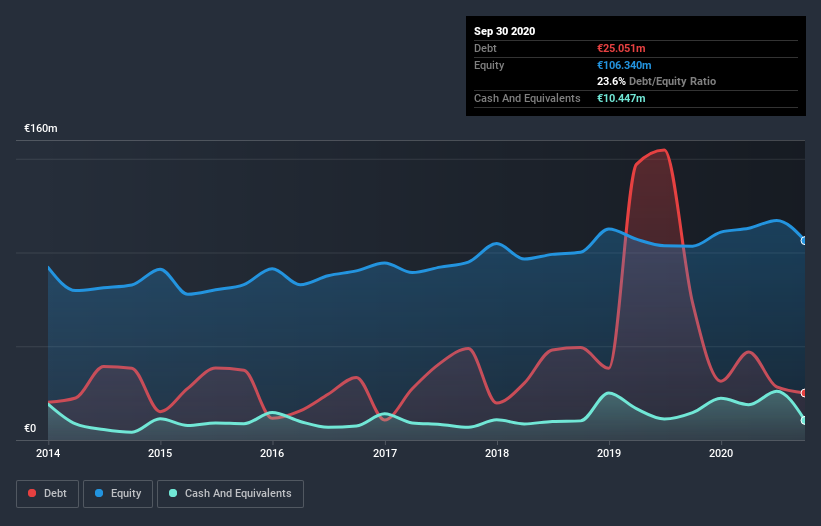Click the Equity label in tooltip
The image size is (821, 526).
[x=489, y=65]
